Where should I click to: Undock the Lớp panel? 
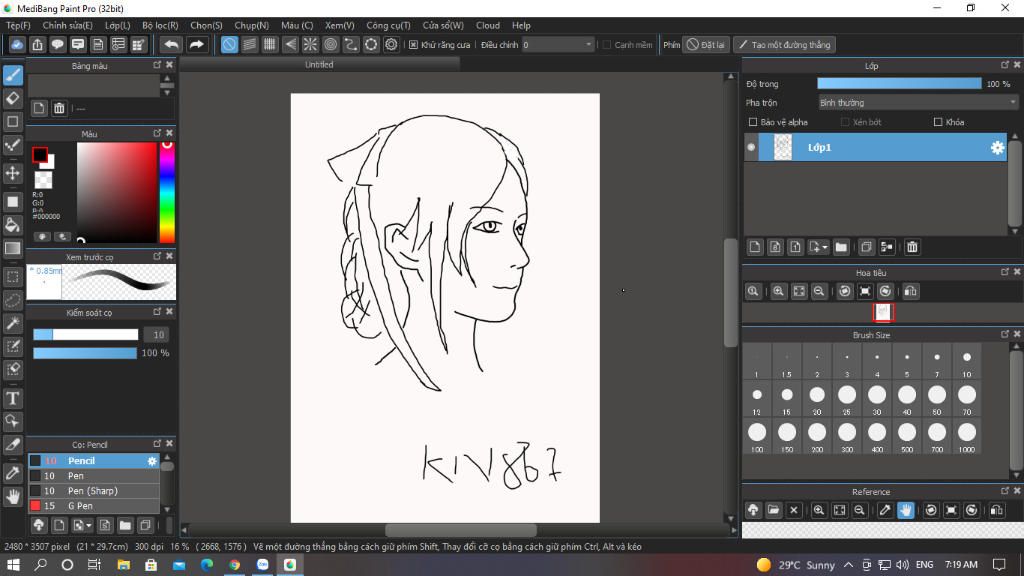[x=1004, y=65]
